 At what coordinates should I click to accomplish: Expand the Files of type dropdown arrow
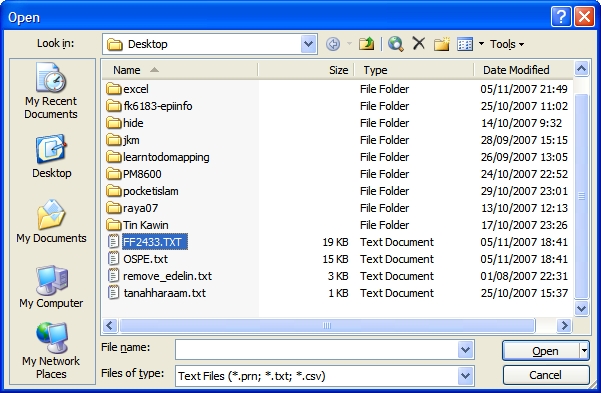point(465,376)
